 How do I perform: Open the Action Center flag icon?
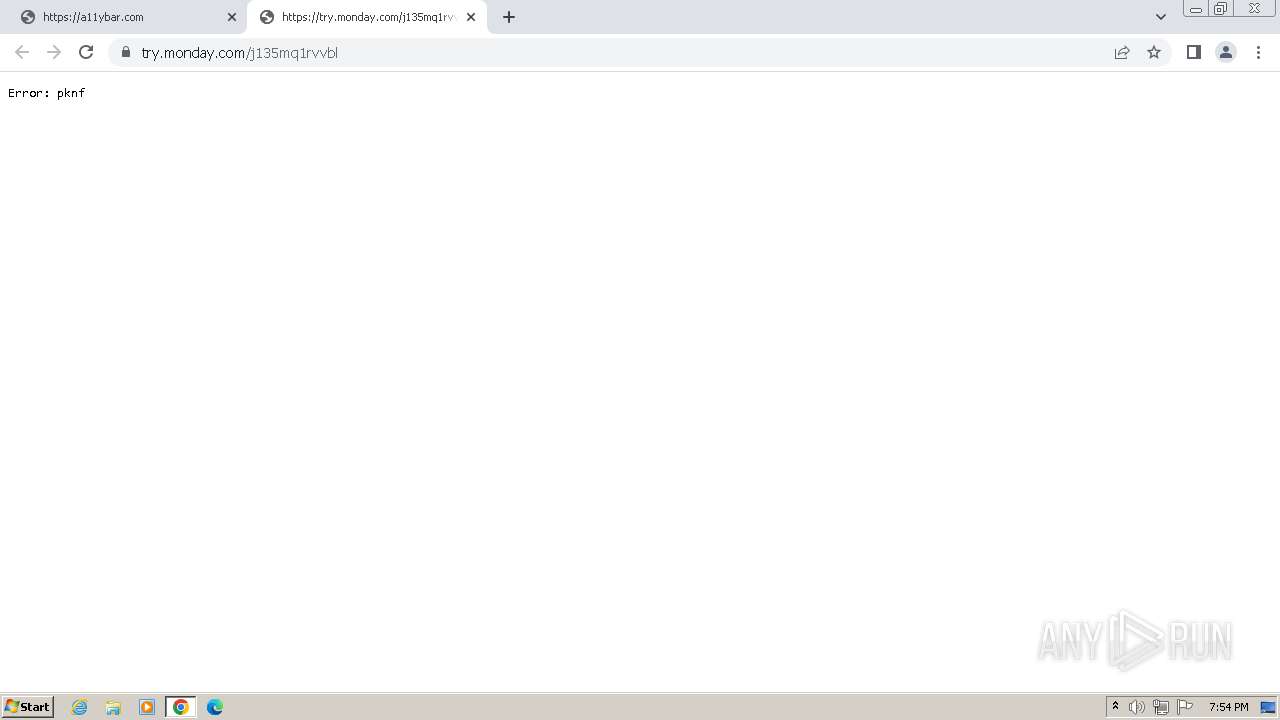[x=1185, y=707]
